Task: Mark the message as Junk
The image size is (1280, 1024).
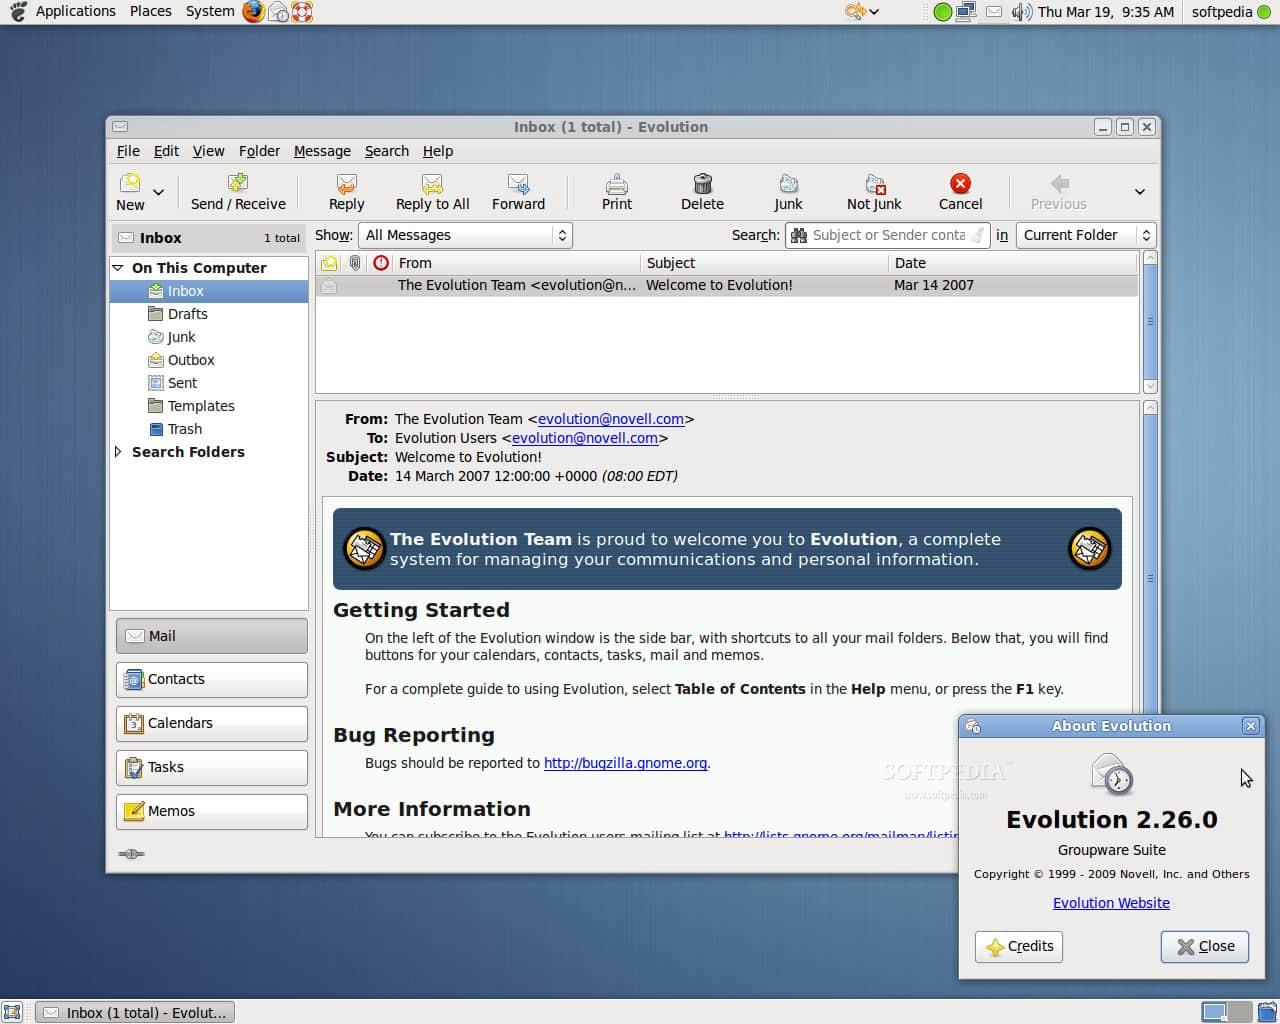Action: point(788,191)
